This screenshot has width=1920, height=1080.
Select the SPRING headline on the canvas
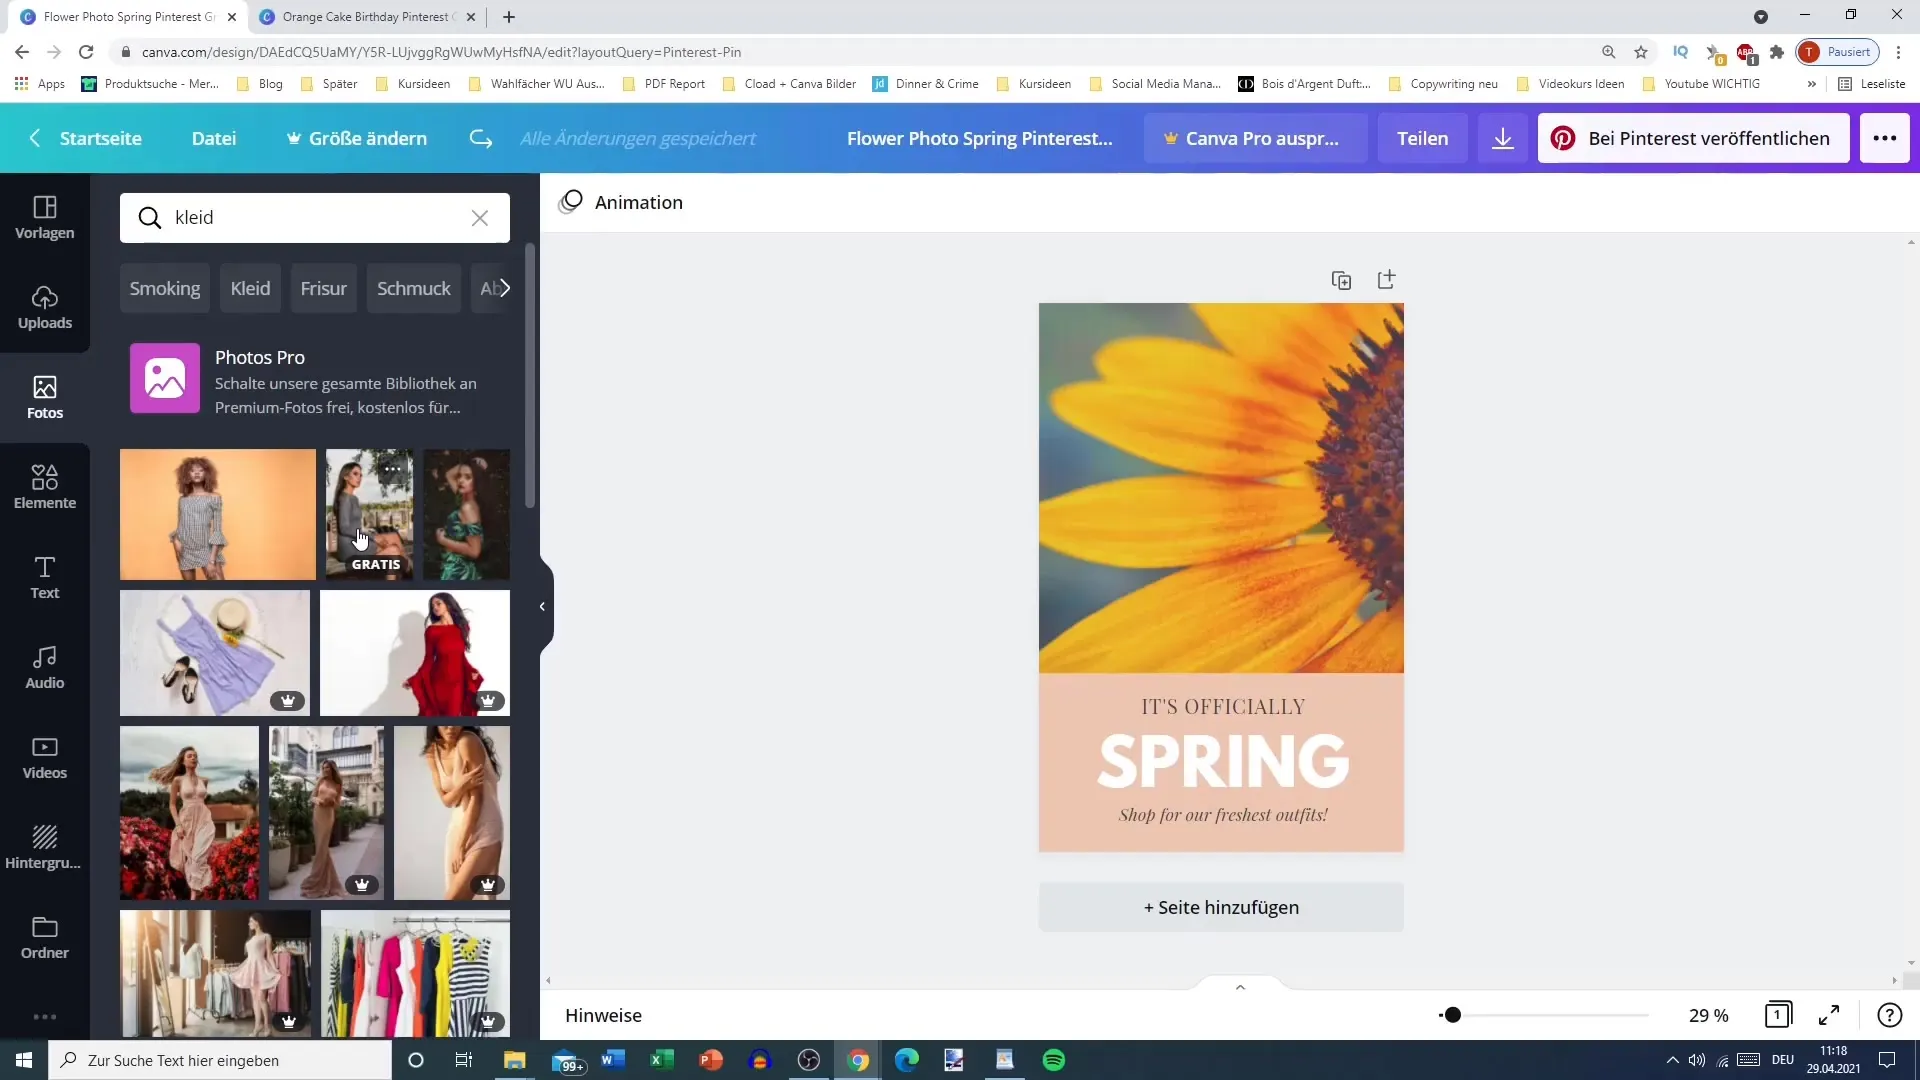(x=1224, y=761)
